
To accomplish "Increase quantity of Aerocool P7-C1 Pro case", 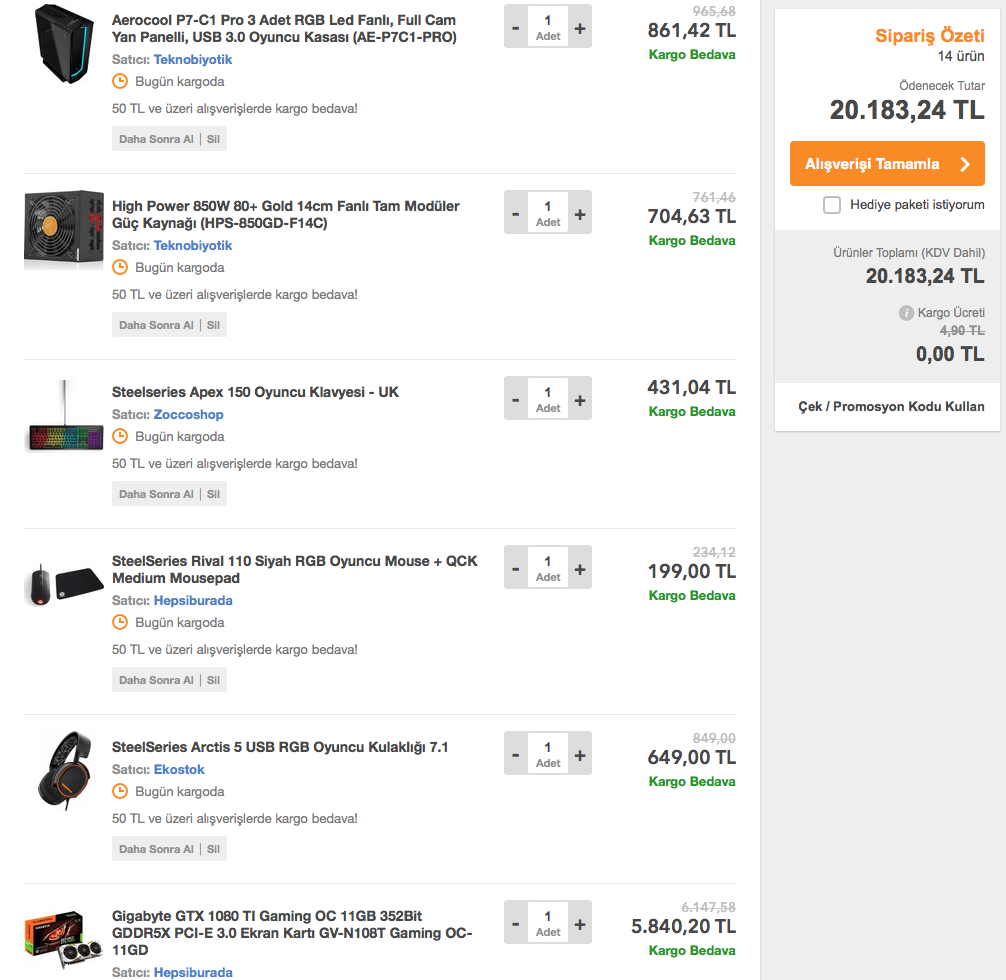I will click(580, 28).
